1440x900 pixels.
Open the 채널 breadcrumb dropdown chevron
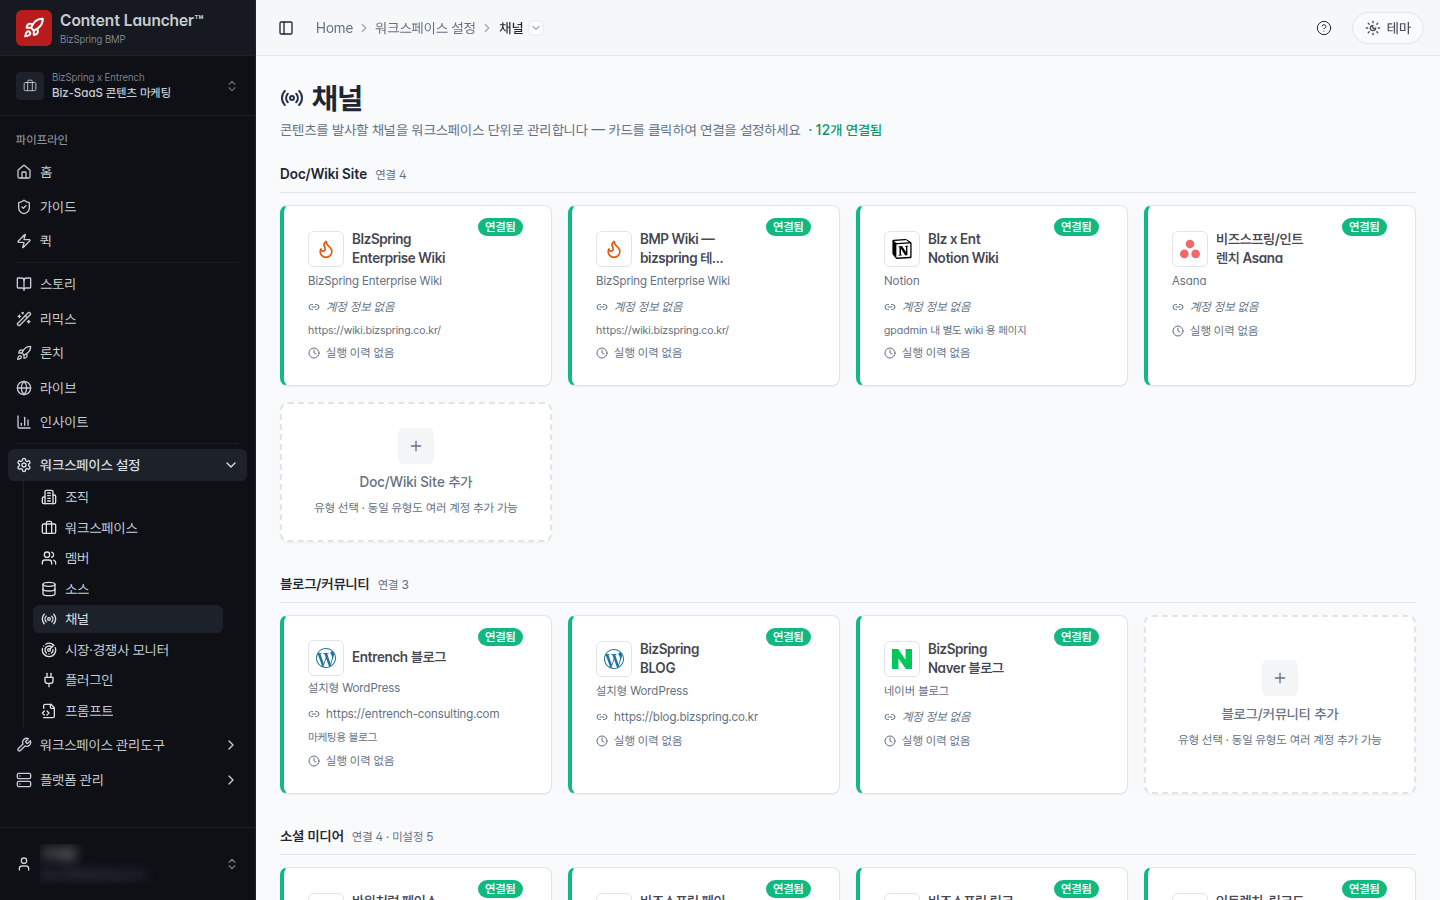point(536,28)
